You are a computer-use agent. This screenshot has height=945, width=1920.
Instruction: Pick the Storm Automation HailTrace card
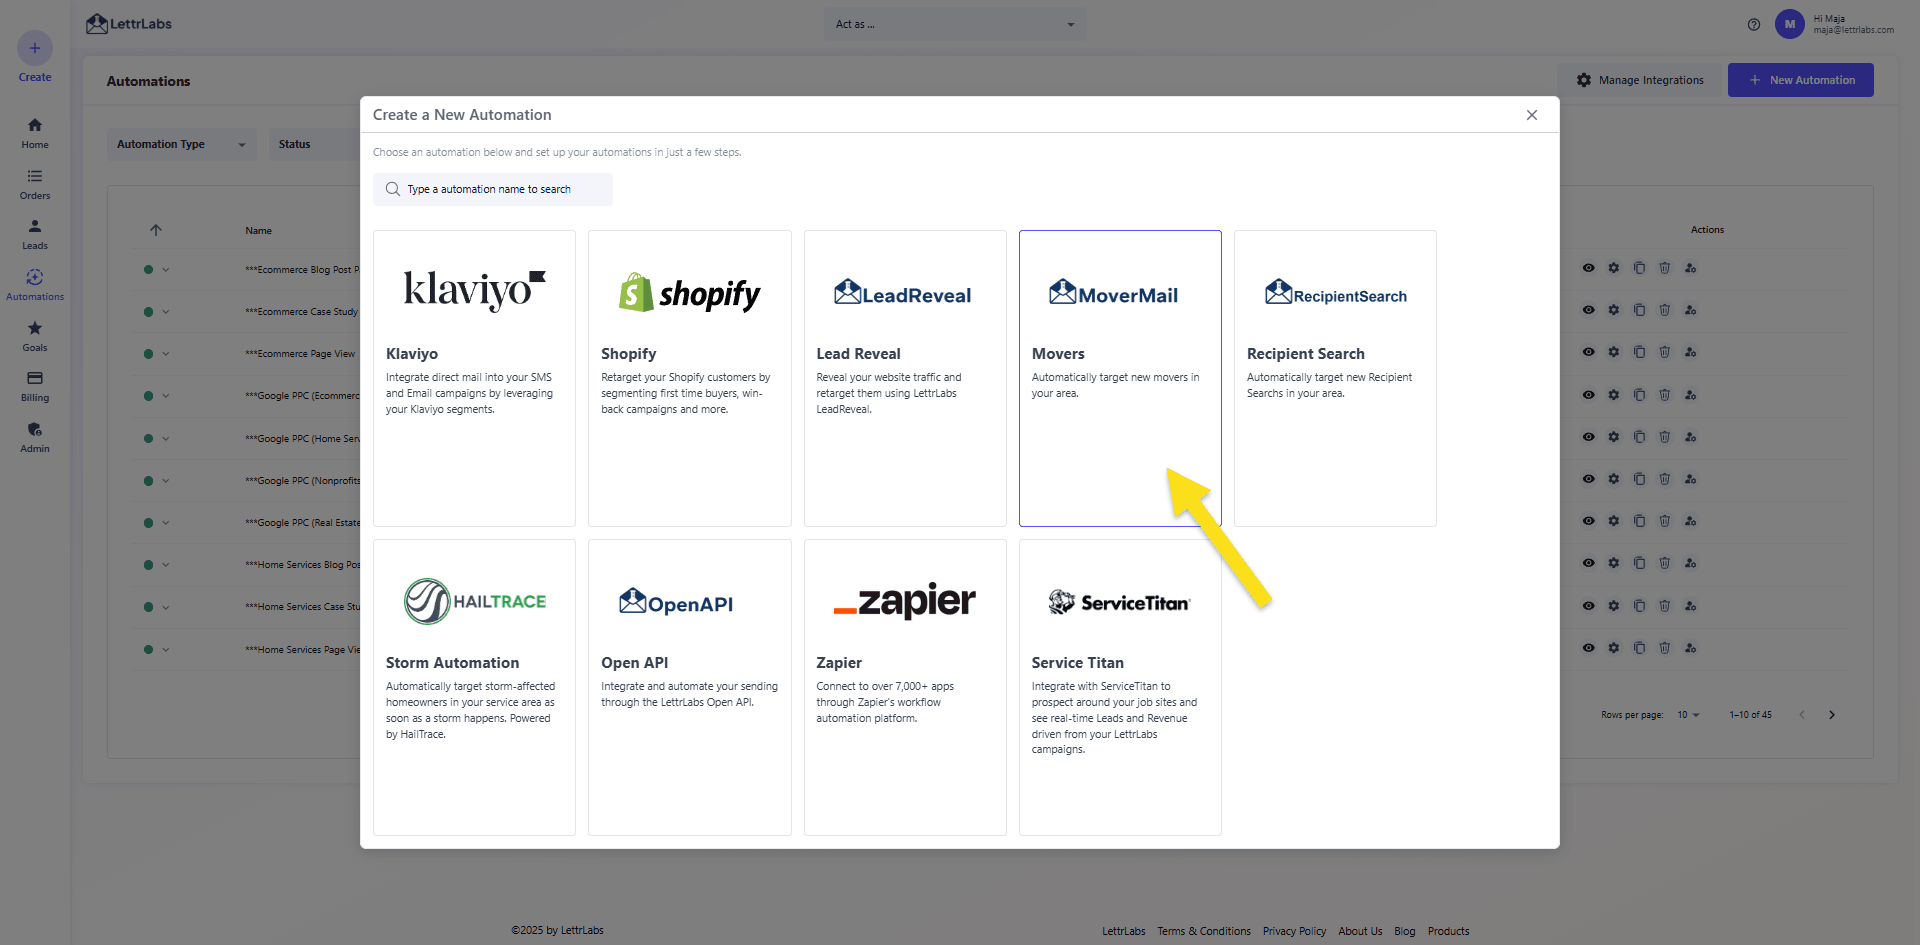click(474, 687)
